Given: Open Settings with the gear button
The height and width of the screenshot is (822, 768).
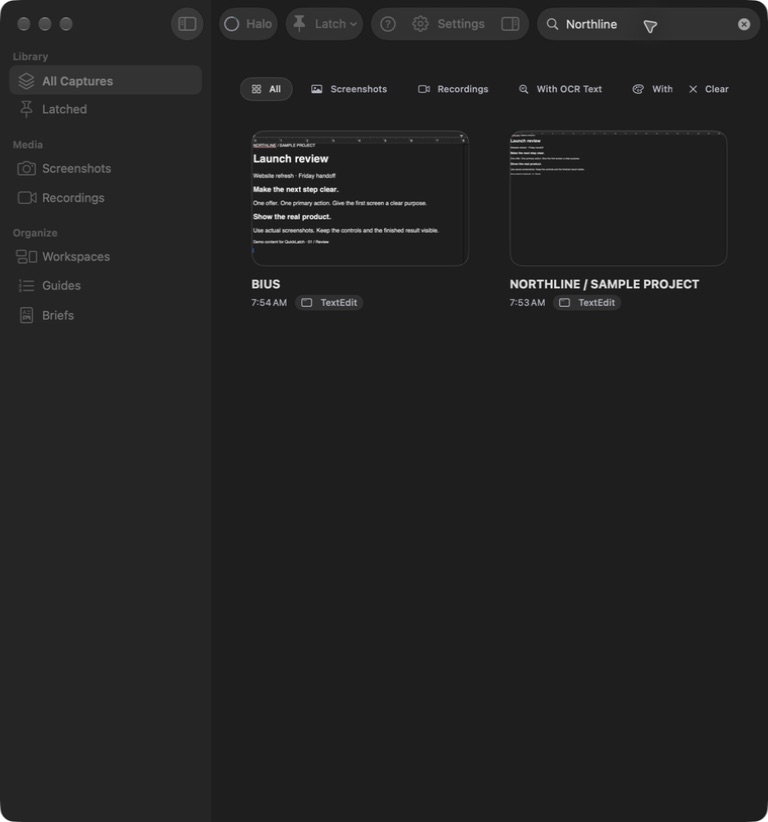Looking at the screenshot, I should [x=449, y=24].
